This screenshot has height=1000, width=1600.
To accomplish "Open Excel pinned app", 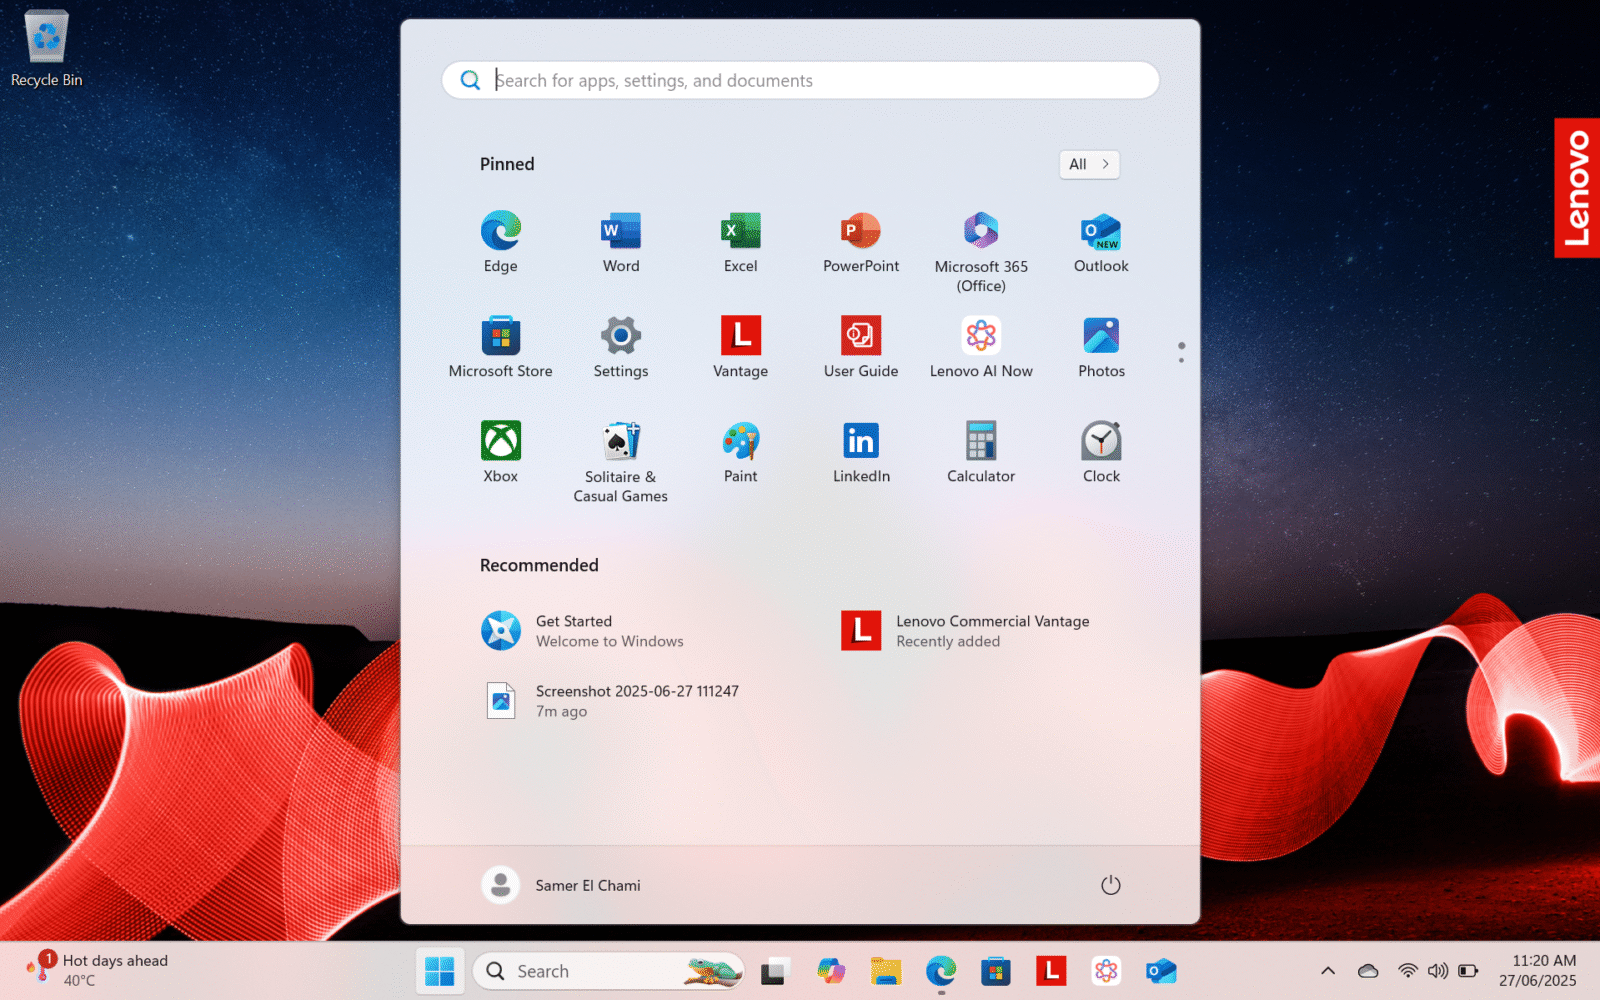I will point(741,243).
